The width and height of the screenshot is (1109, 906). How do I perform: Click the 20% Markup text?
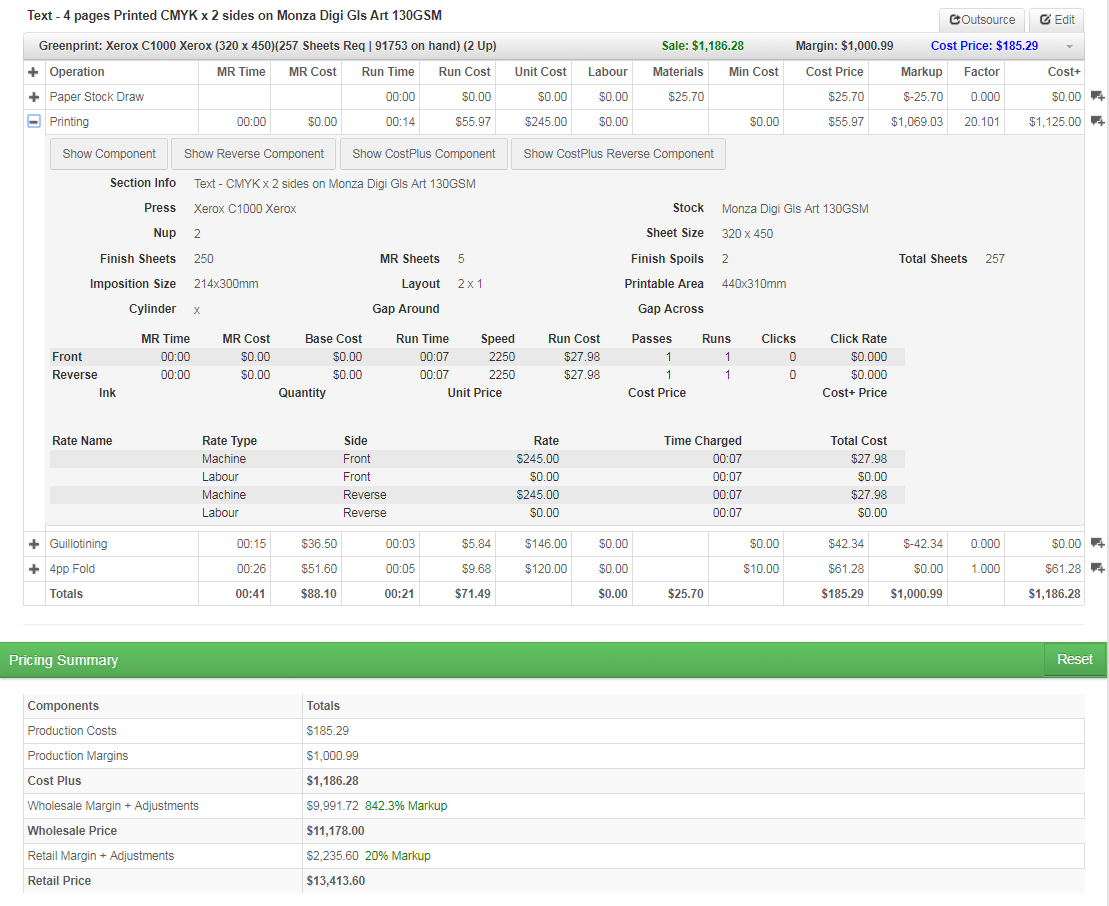pos(397,856)
